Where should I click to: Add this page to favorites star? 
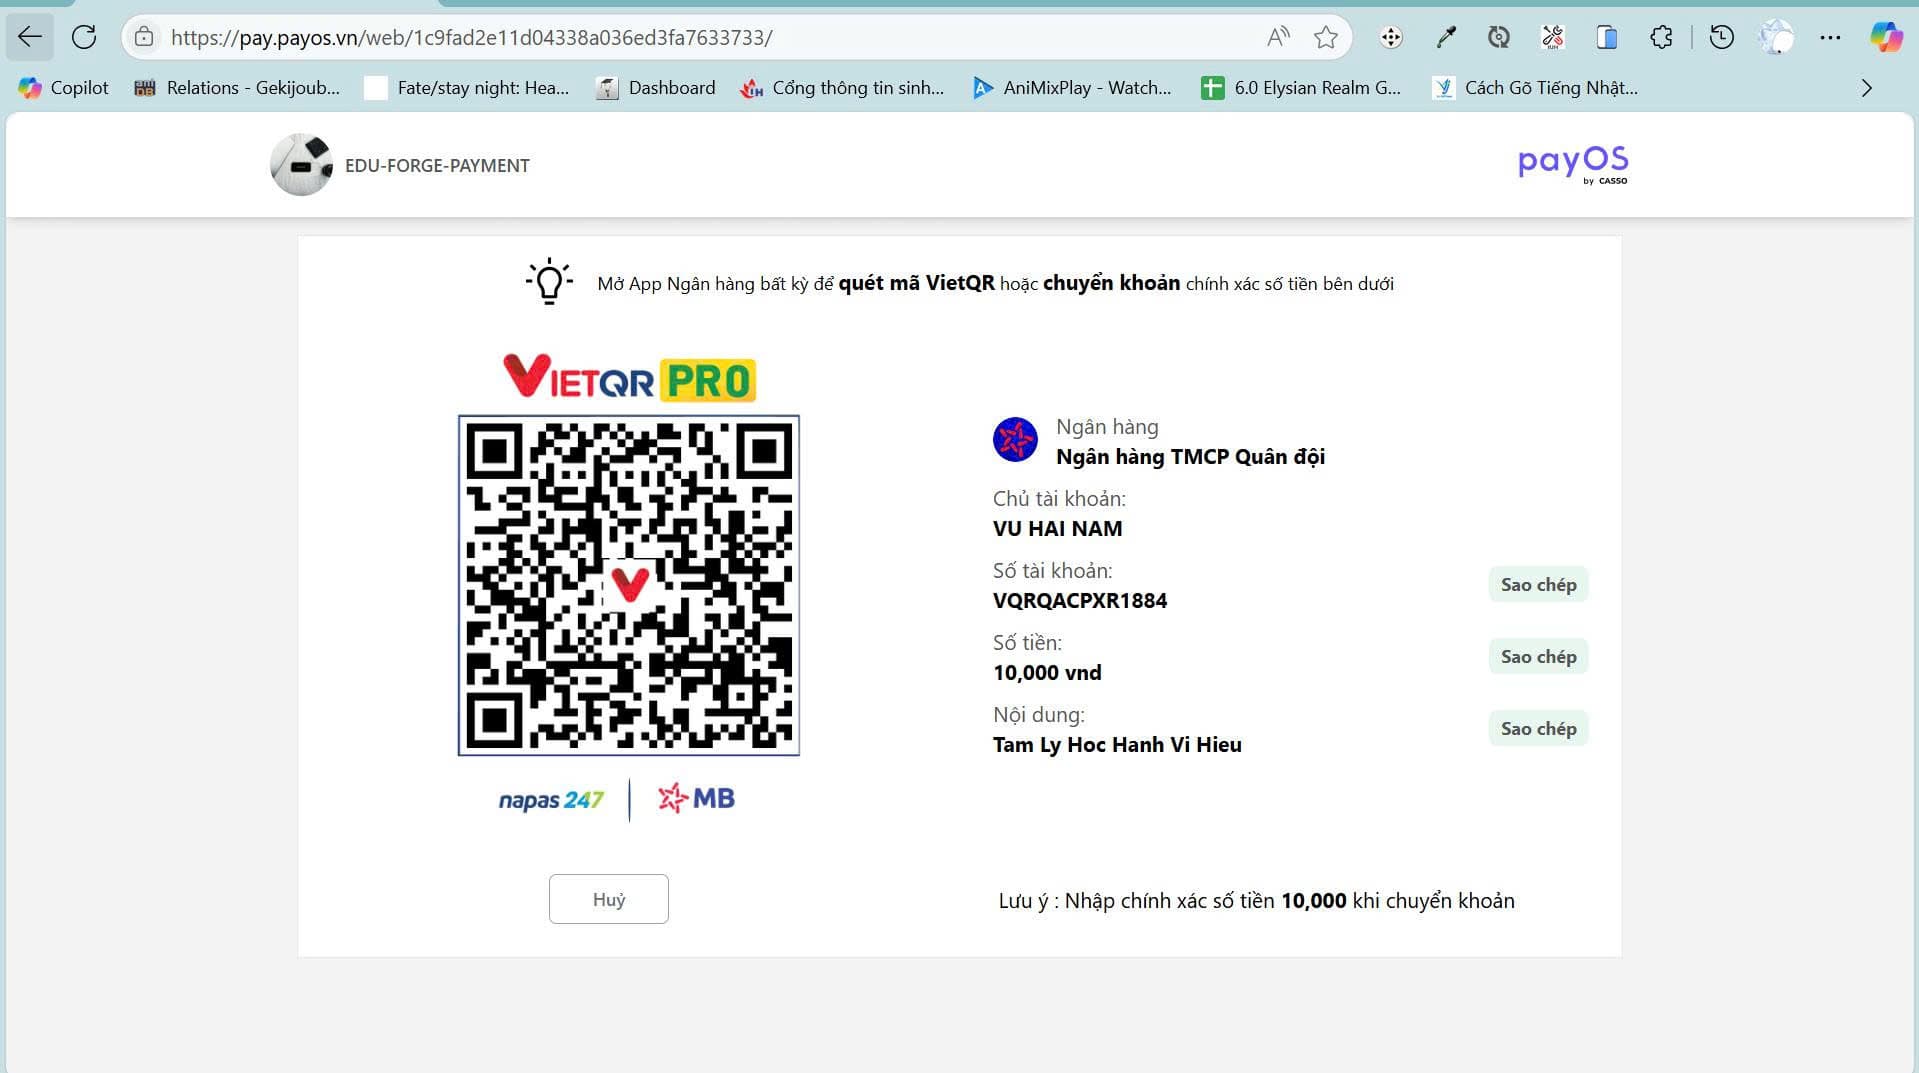pos(1326,37)
